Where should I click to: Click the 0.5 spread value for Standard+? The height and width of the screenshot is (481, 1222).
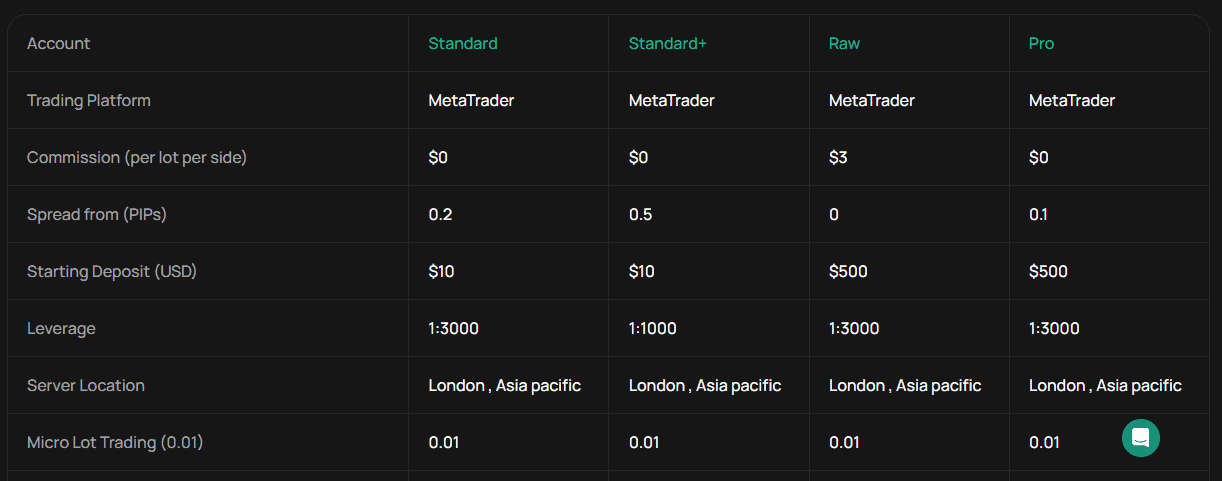click(641, 214)
